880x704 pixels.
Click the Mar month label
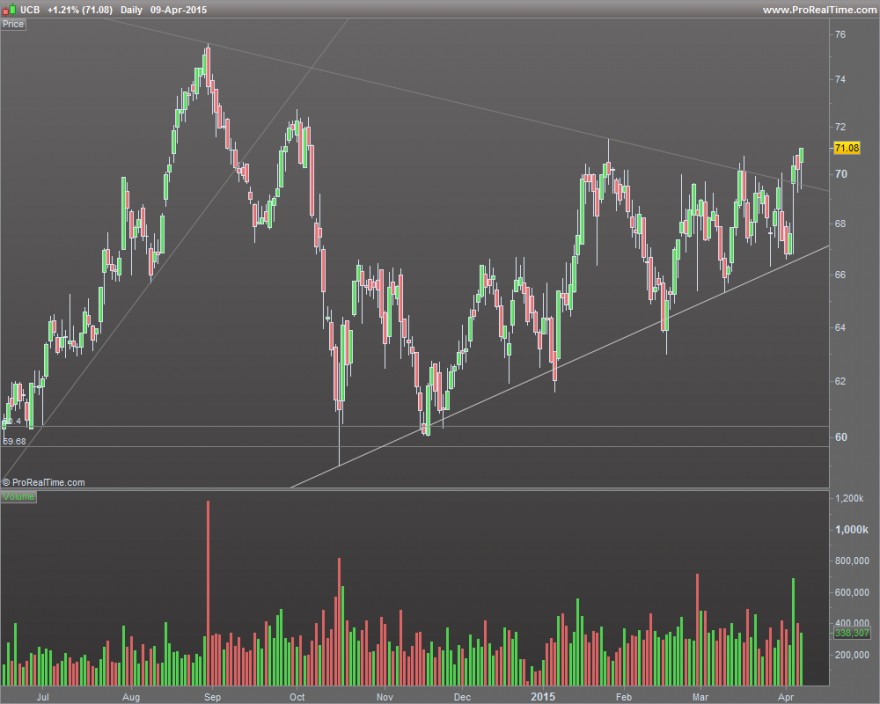click(700, 697)
